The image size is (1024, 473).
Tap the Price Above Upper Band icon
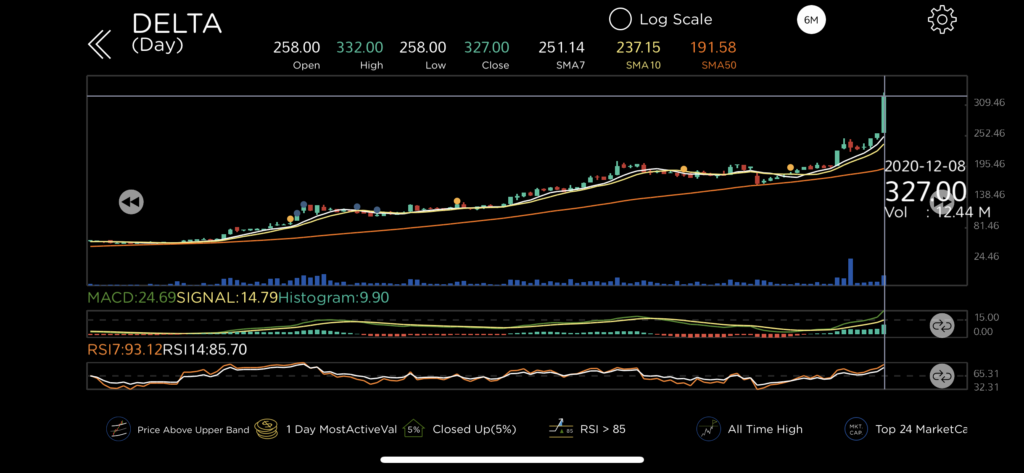click(119, 429)
